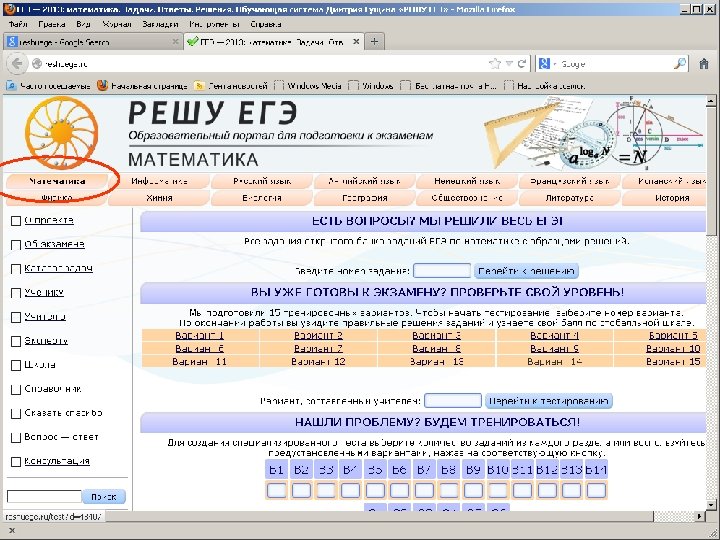Tick the Школа checkbox
The width and height of the screenshot is (720, 540).
point(16,366)
